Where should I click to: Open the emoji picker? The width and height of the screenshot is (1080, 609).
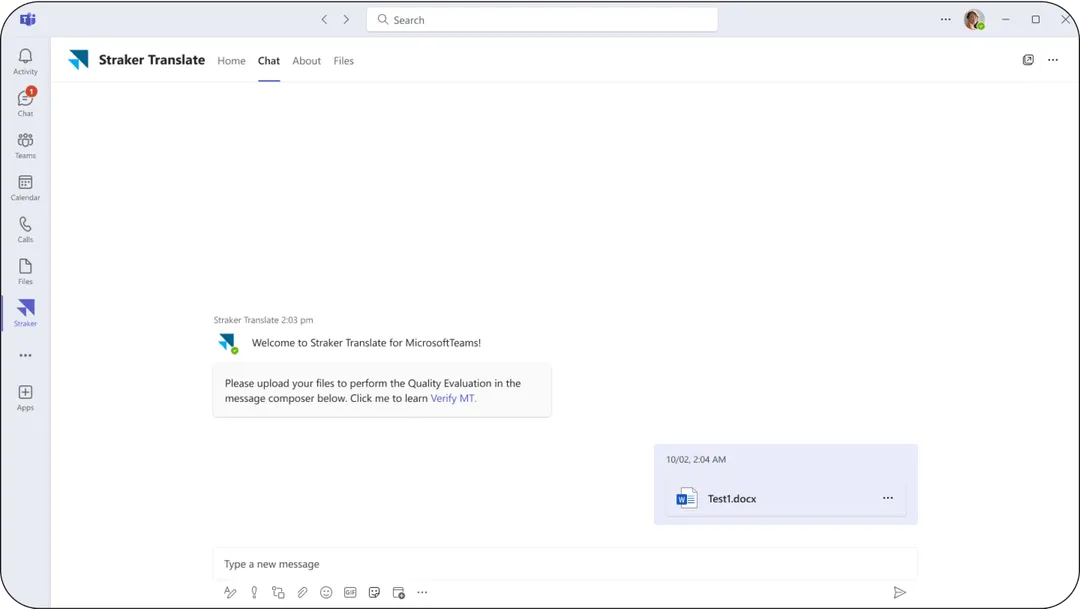pos(326,592)
